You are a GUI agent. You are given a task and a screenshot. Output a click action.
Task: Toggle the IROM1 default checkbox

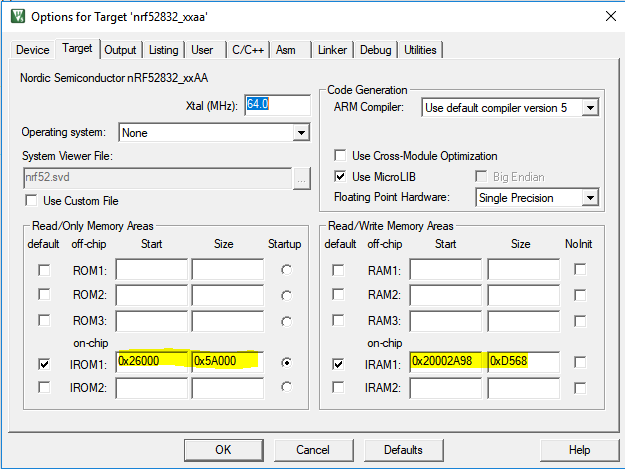pos(44,364)
